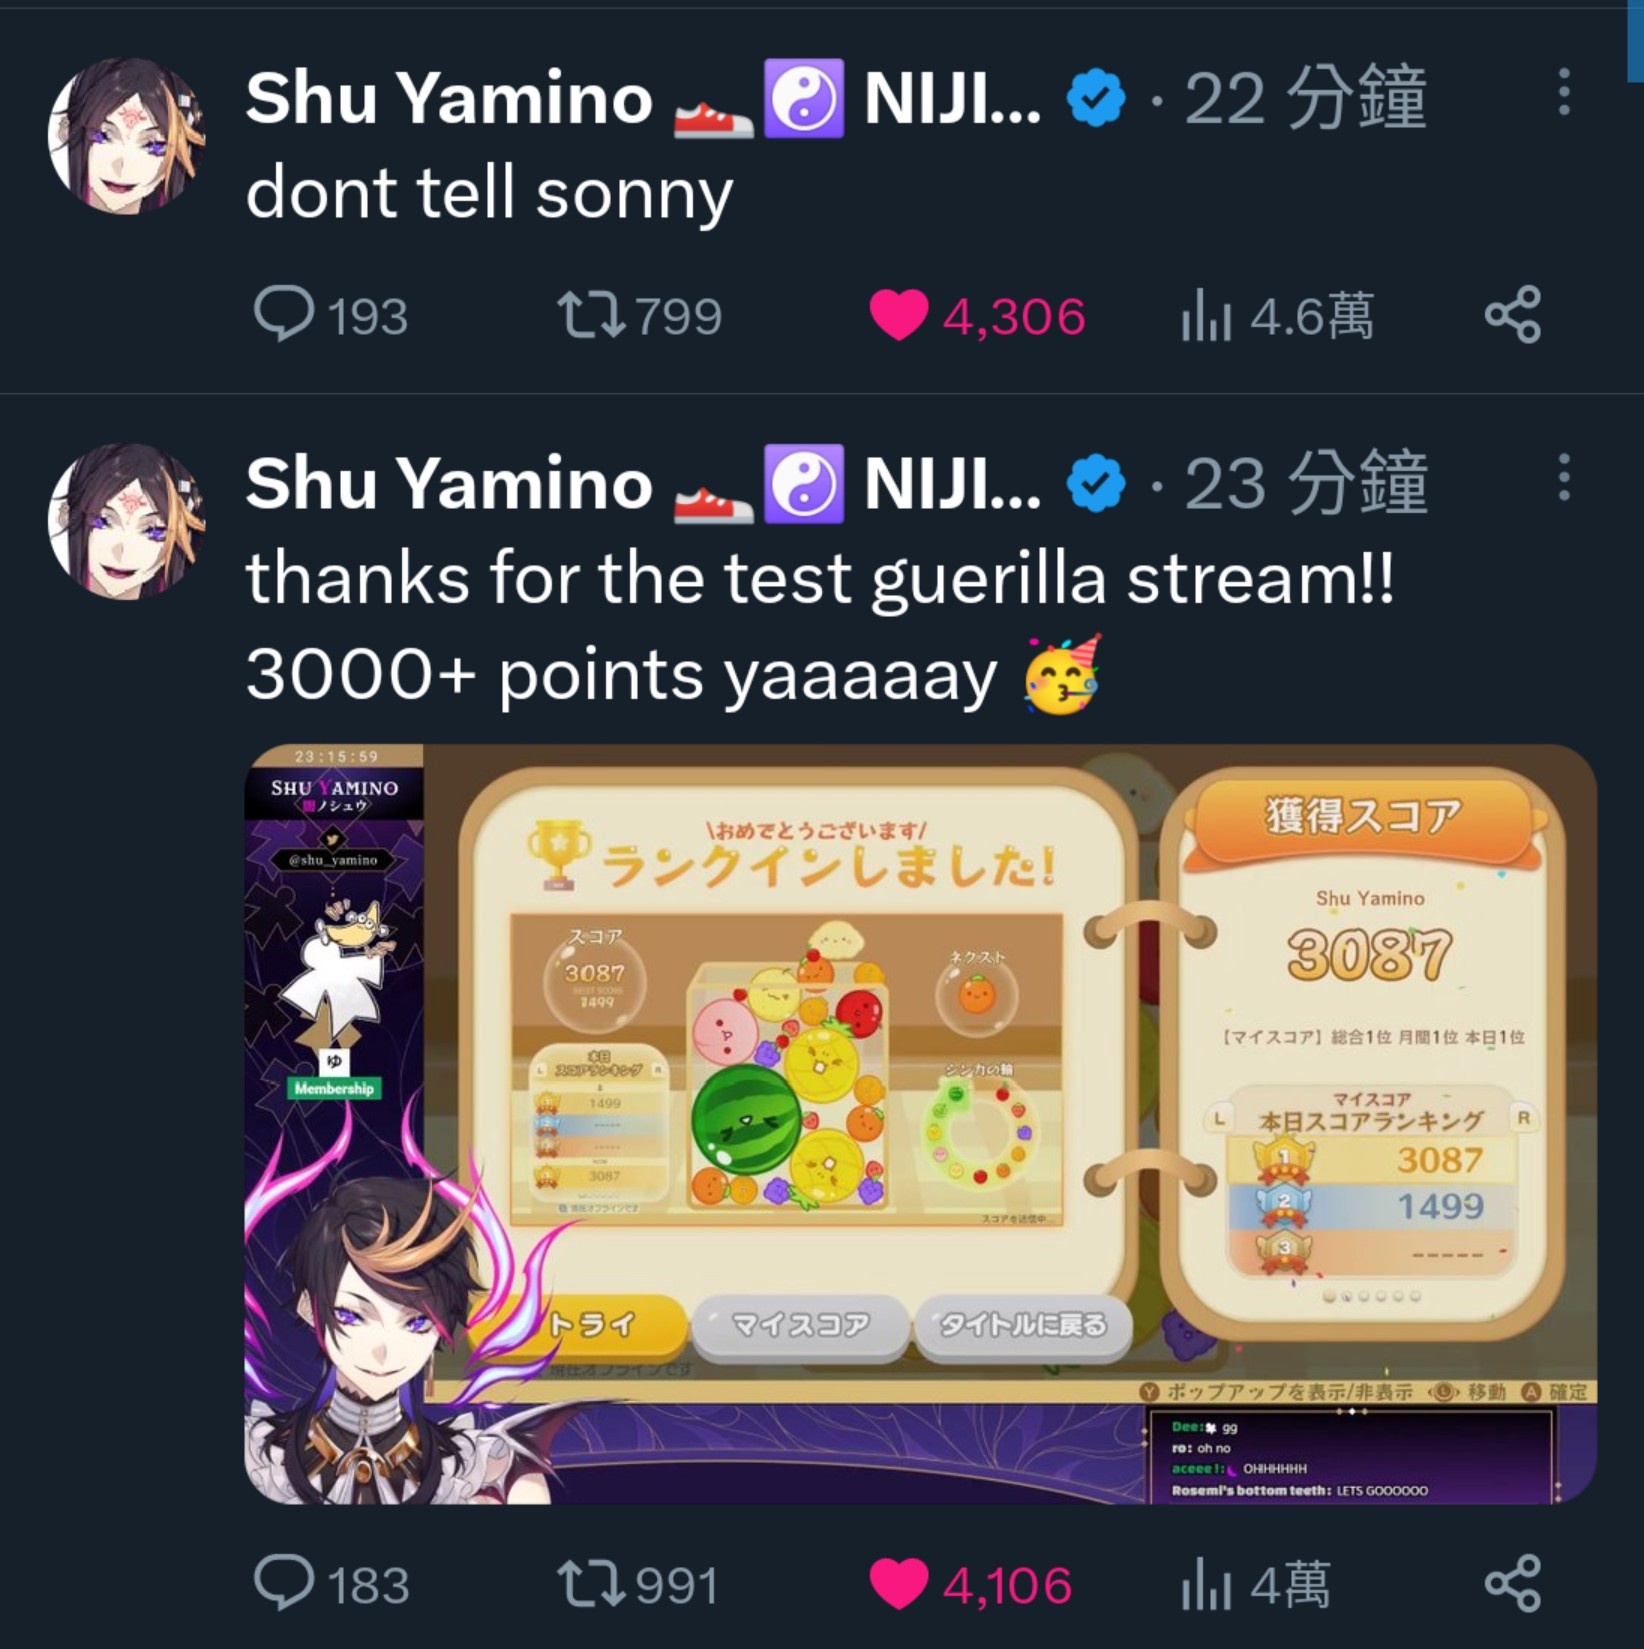1644x1649 pixels.
Task: Unlike the 'dont tell sonny' tweet
Action: [977, 315]
